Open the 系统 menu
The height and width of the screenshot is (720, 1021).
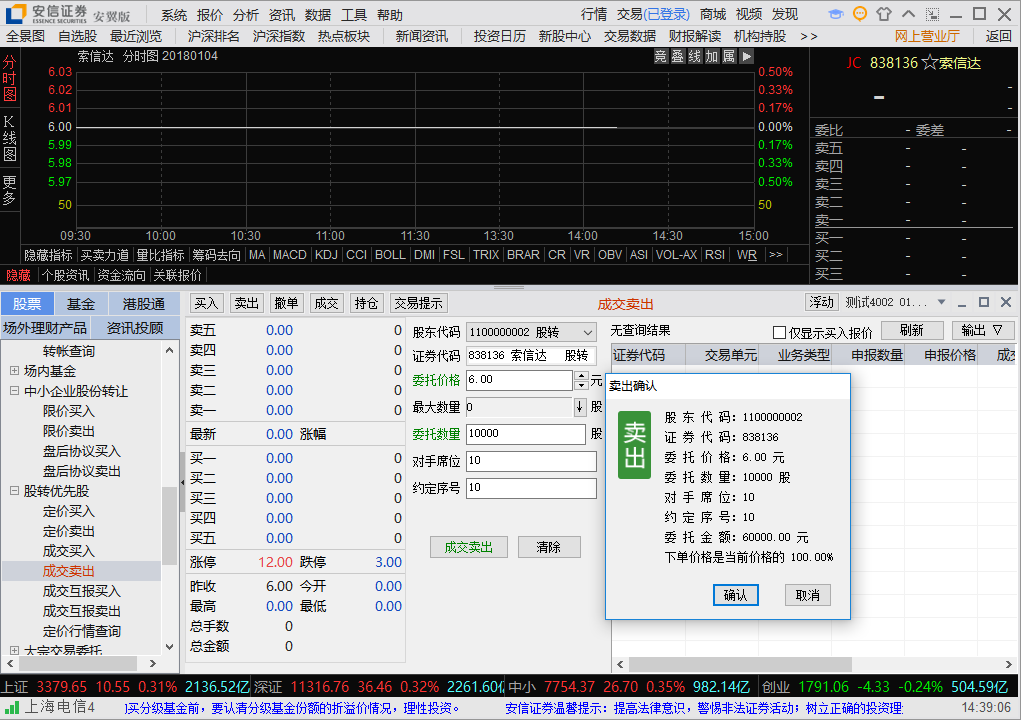(174, 15)
